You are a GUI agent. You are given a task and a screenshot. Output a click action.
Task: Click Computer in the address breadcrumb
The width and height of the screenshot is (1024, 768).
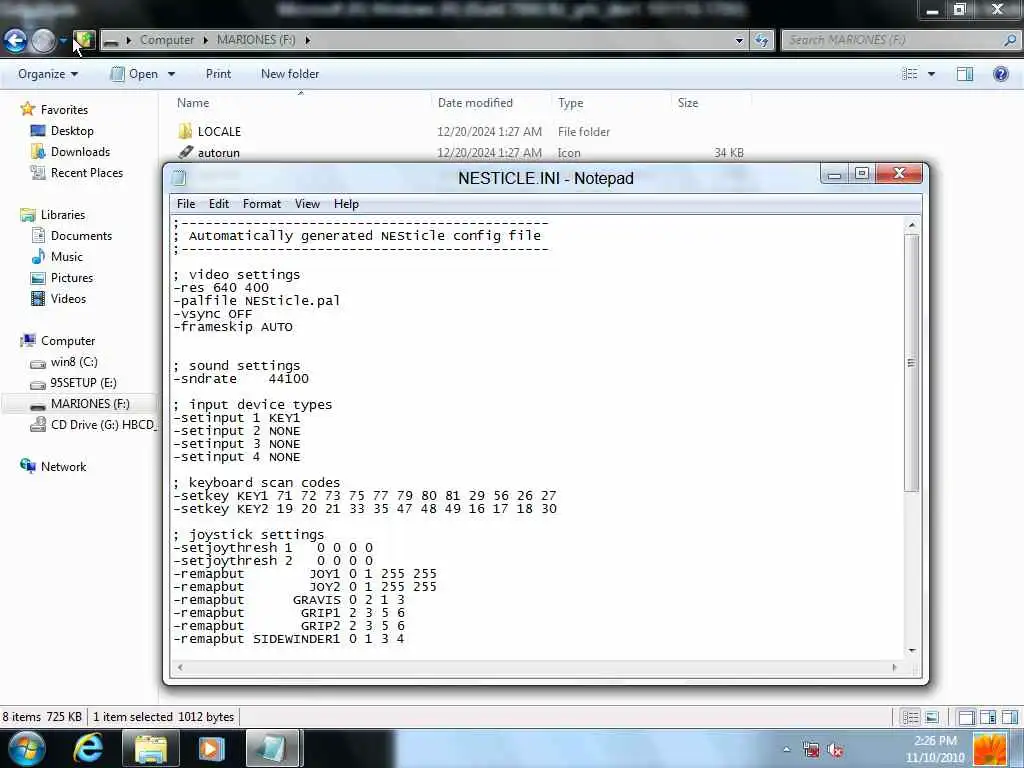coord(167,40)
